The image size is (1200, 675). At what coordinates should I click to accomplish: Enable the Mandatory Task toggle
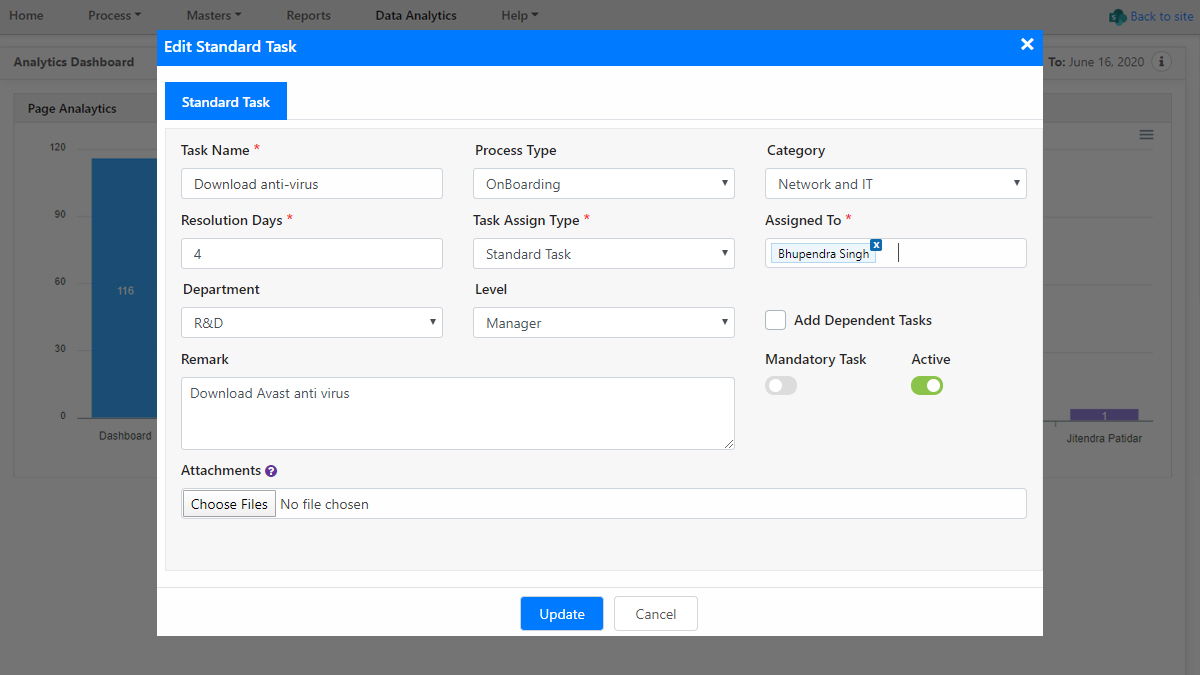pos(780,385)
